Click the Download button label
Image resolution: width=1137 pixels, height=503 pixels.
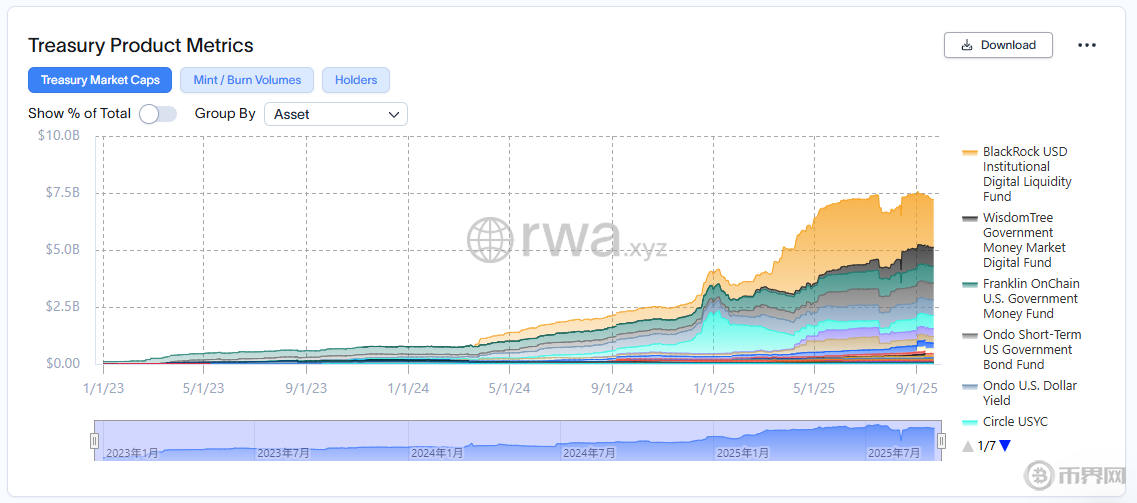(1008, 45)
